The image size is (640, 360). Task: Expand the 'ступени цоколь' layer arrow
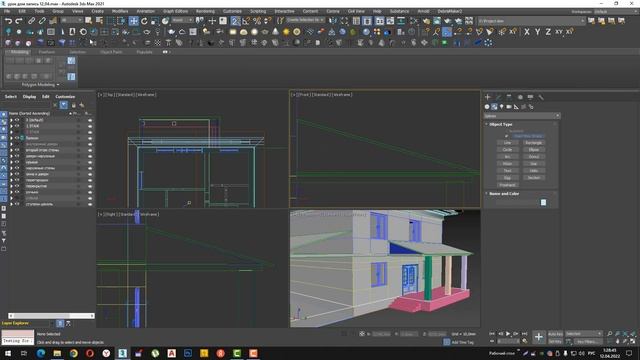click(11, 204)
